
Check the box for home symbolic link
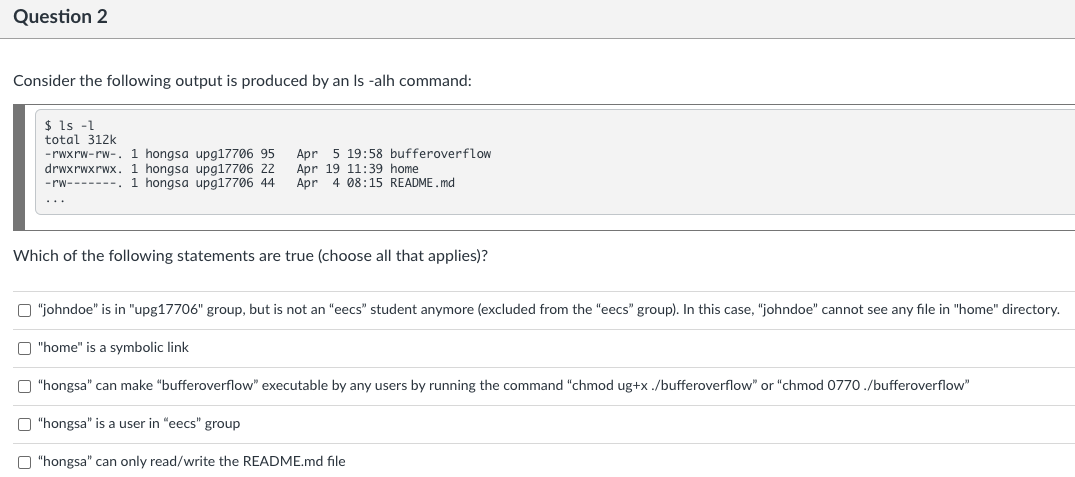tap(24, 348)
